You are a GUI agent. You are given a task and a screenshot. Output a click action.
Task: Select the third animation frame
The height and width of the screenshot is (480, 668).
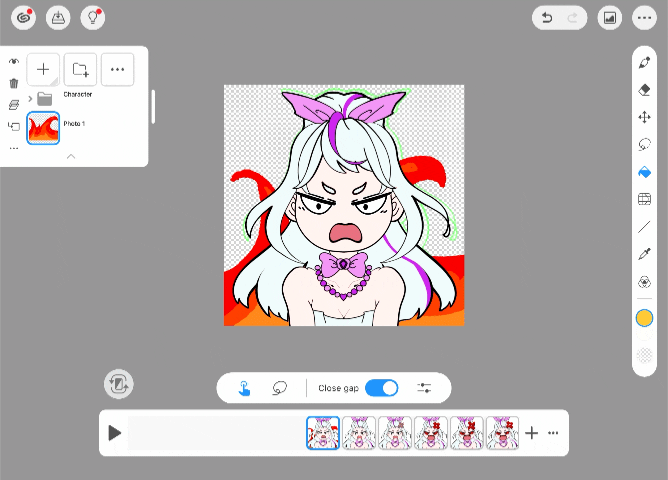tap(394, 433)
